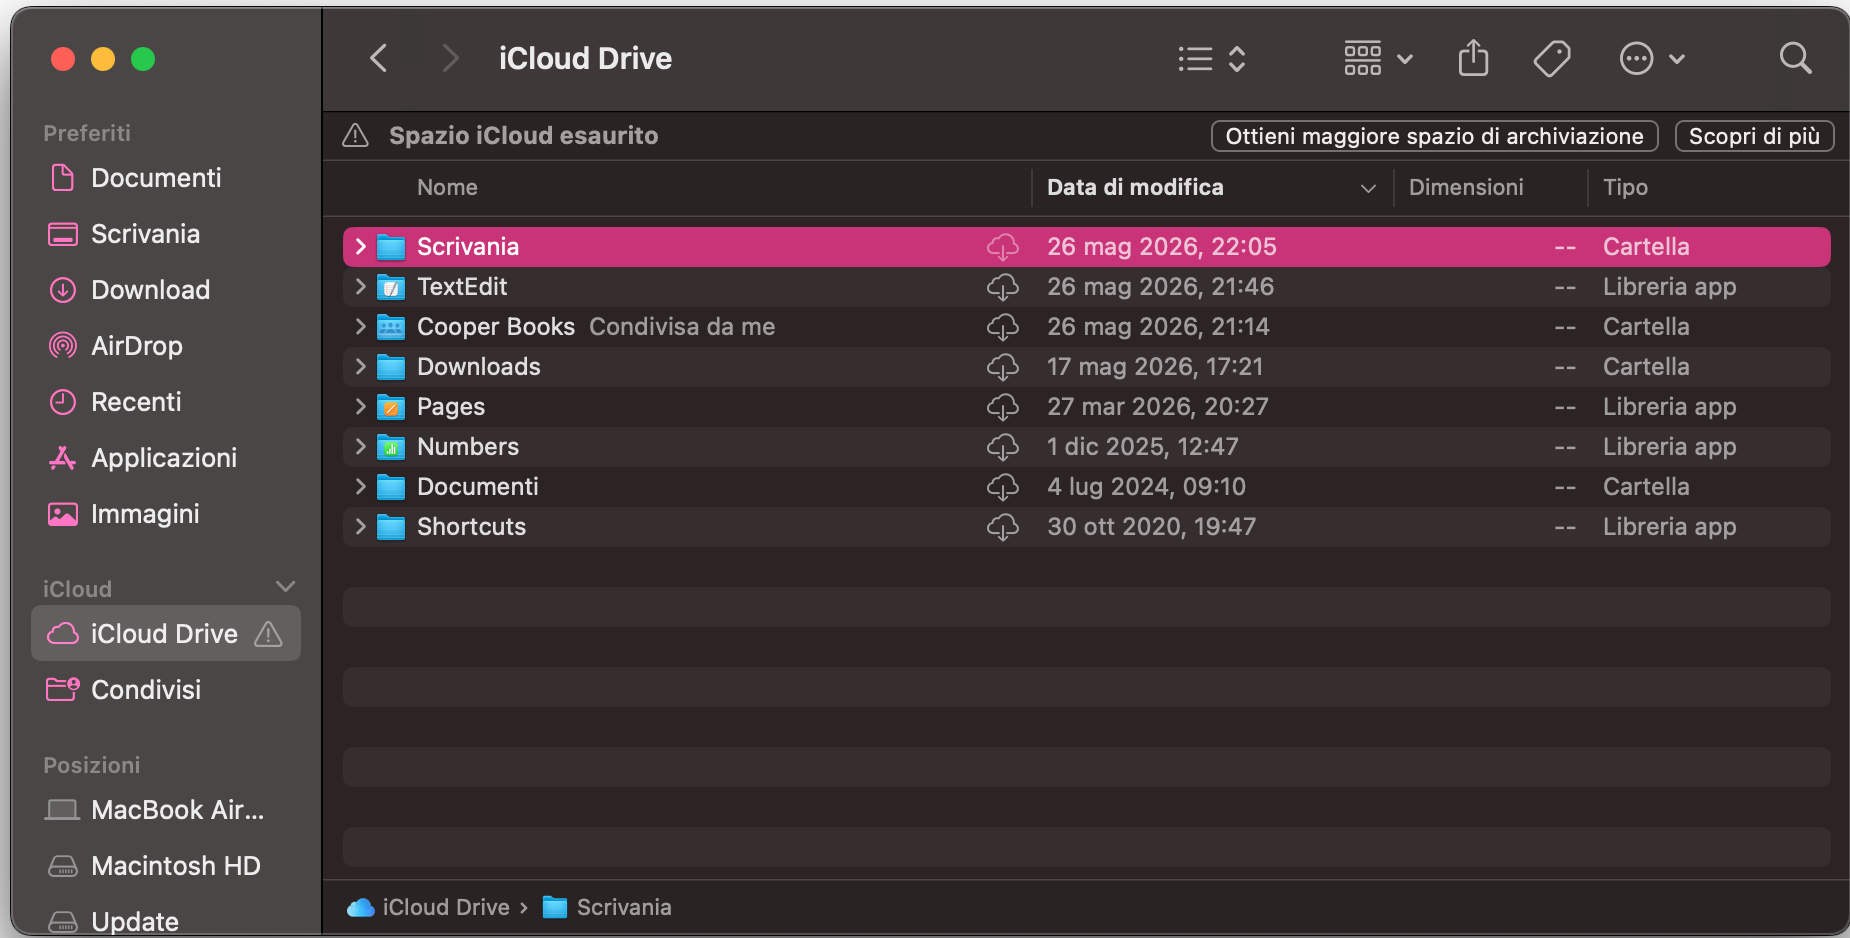Click the Shortcuts folder icon
This screenshot has width=1850, height=938.
tap(391, 527)
